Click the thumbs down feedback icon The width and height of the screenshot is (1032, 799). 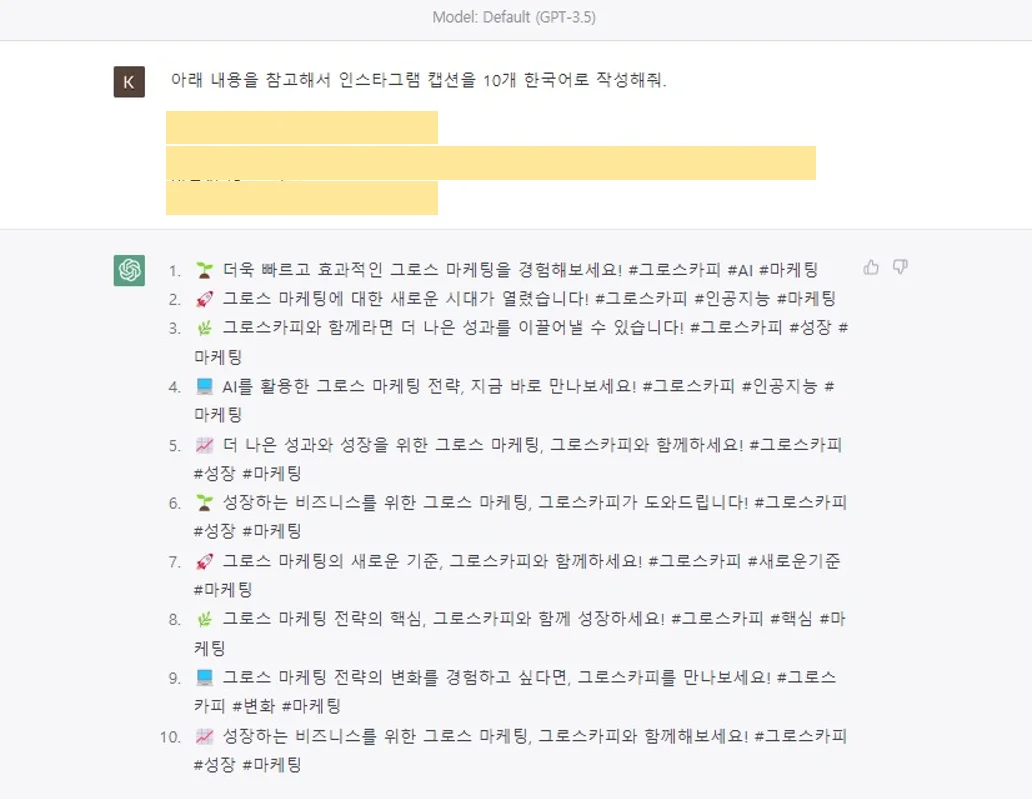(x=898, y=267)
